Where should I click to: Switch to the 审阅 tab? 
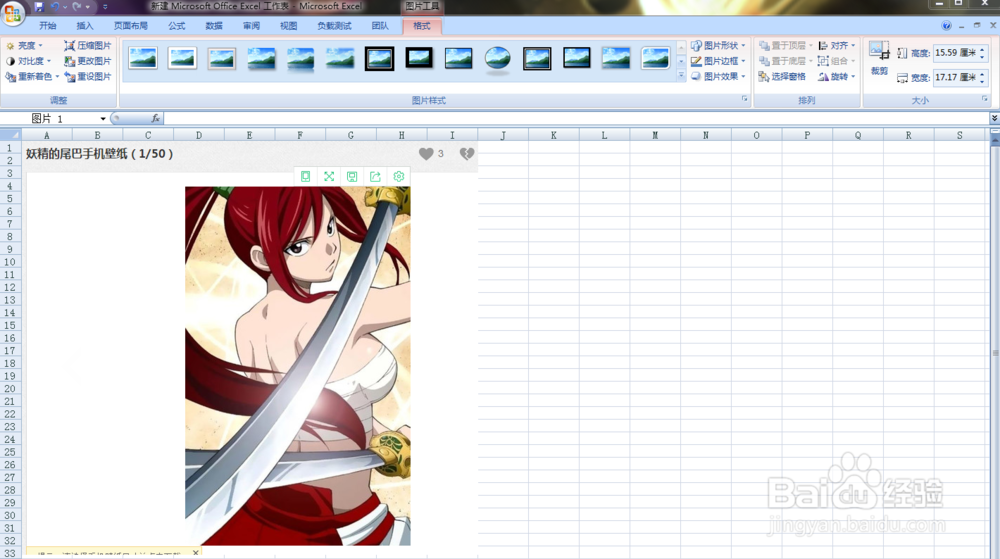click(x=251, y=26)
